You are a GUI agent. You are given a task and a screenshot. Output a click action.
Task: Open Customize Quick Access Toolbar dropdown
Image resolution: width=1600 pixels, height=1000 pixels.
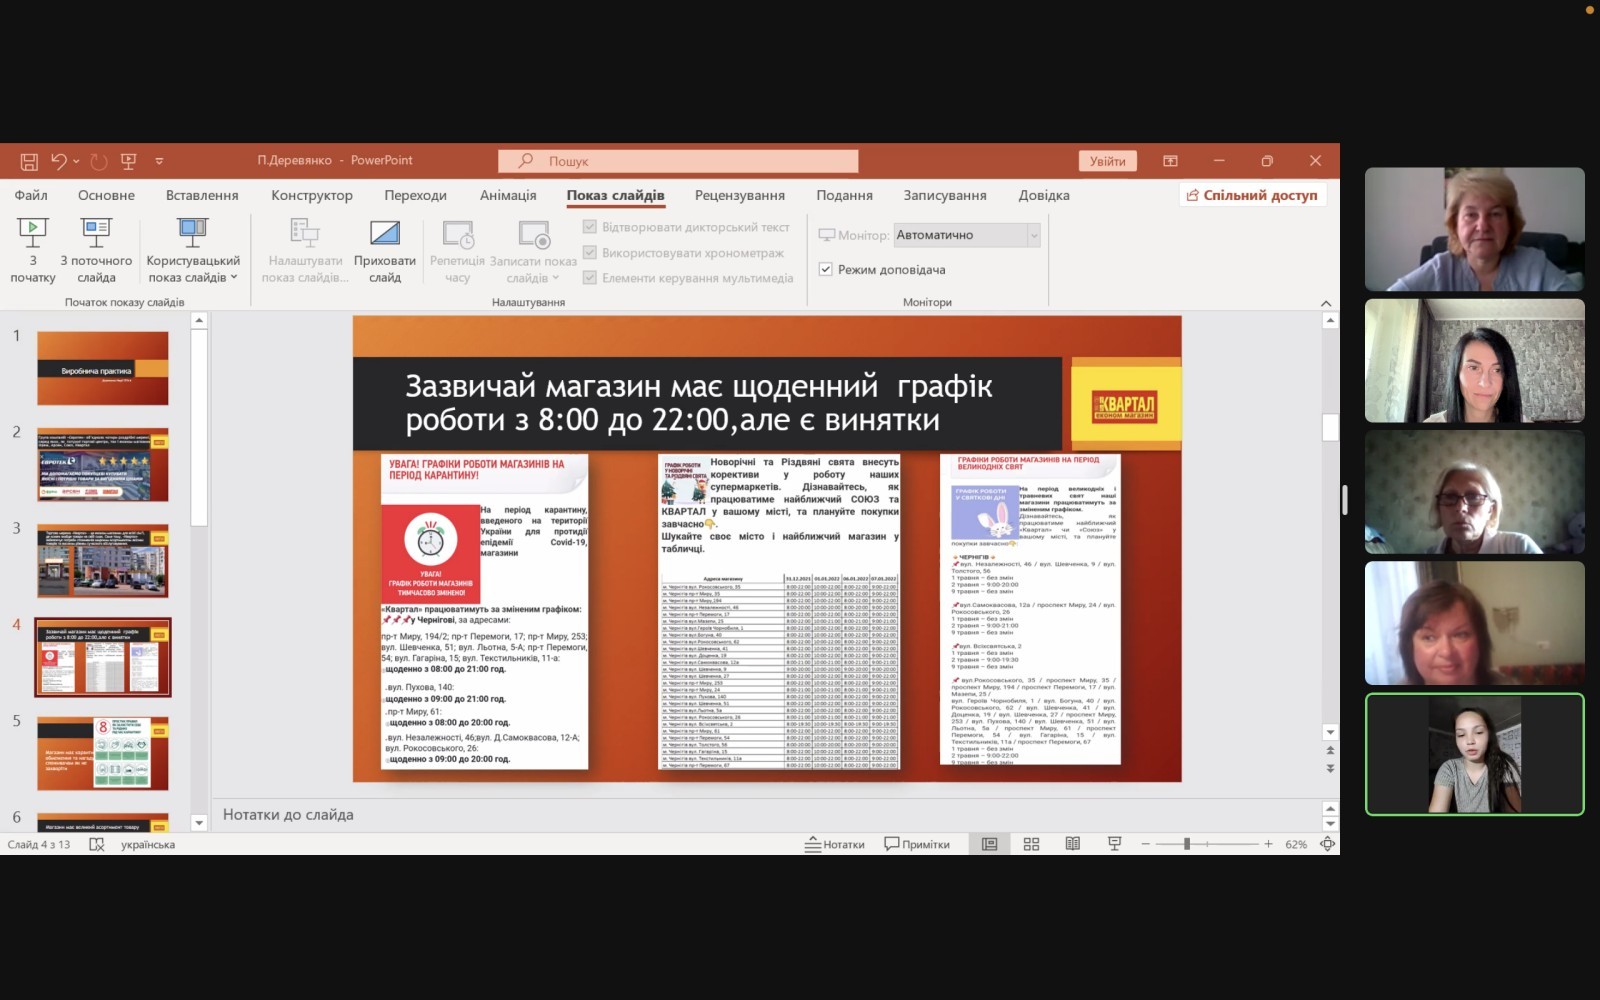(x=159, y=161)
